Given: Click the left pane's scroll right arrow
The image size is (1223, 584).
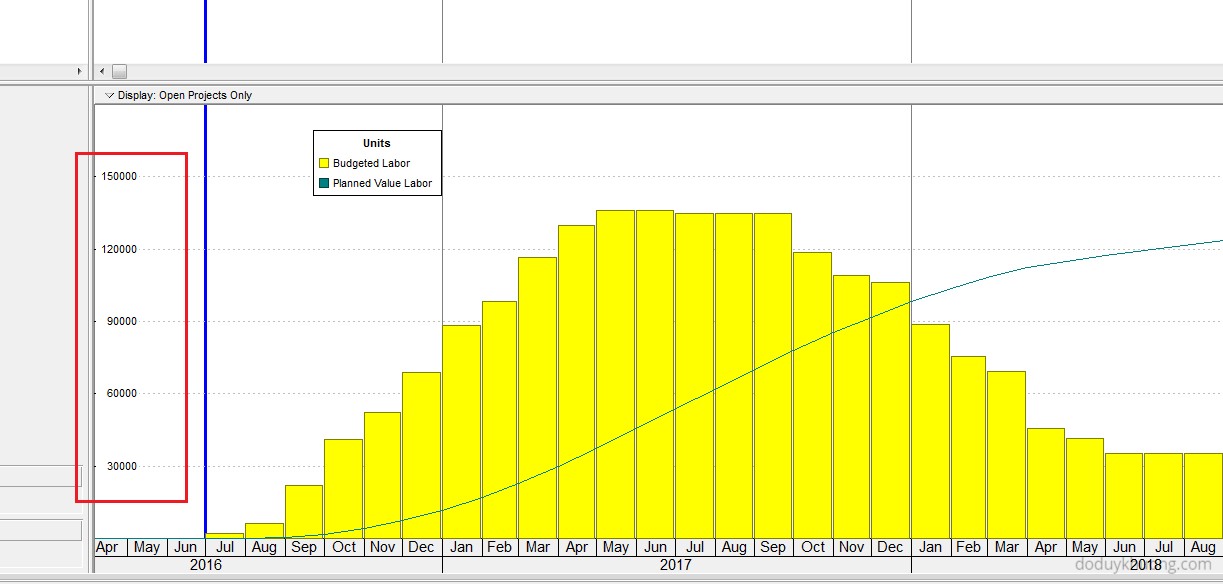Looking at the screenshot, I should 79,71.
